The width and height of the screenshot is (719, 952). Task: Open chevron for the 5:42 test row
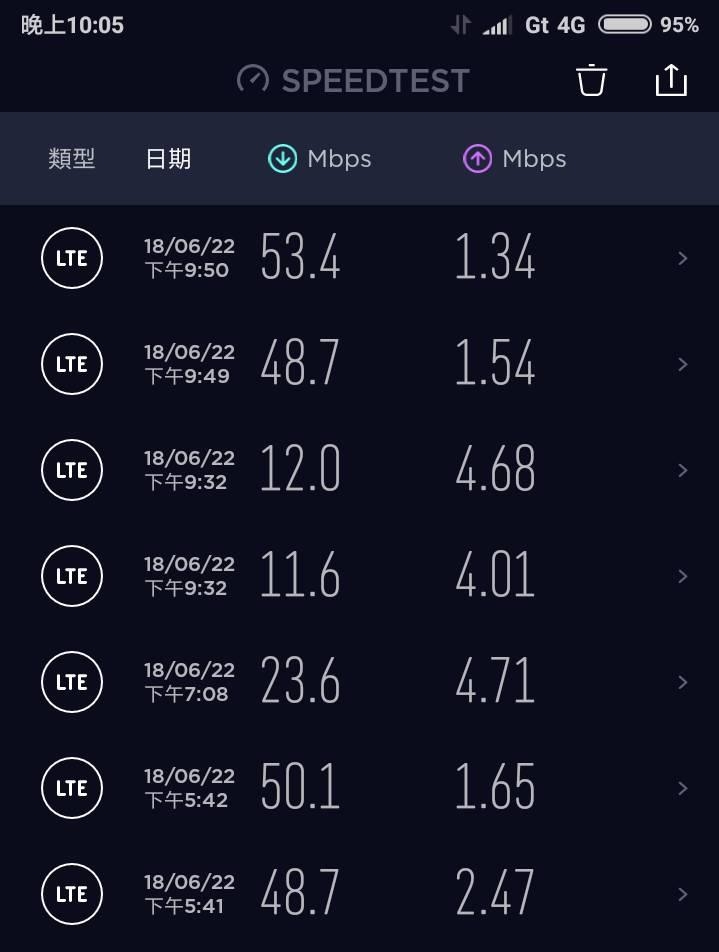click(x=683, y=788)
